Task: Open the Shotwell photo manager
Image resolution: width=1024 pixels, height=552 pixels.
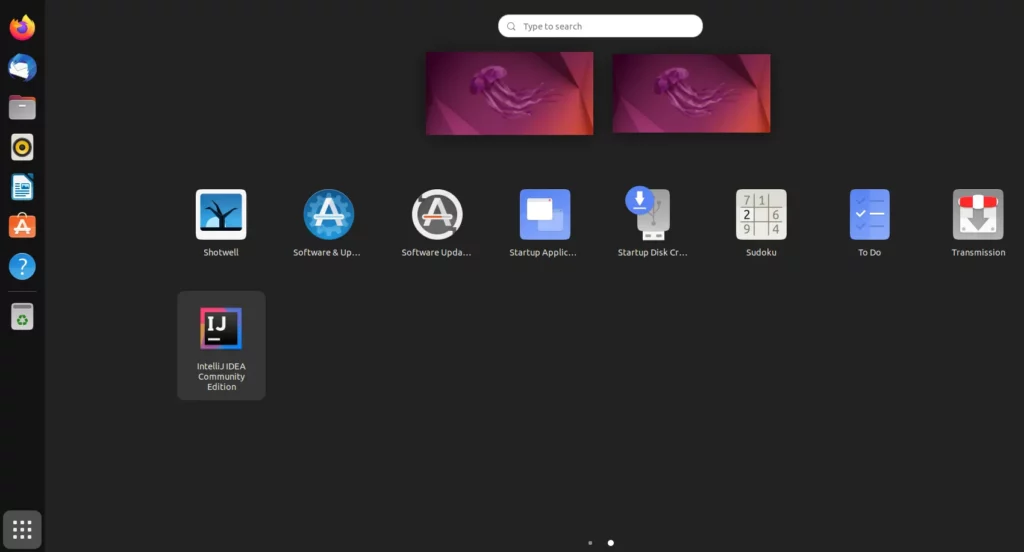Action: (221, 214)
